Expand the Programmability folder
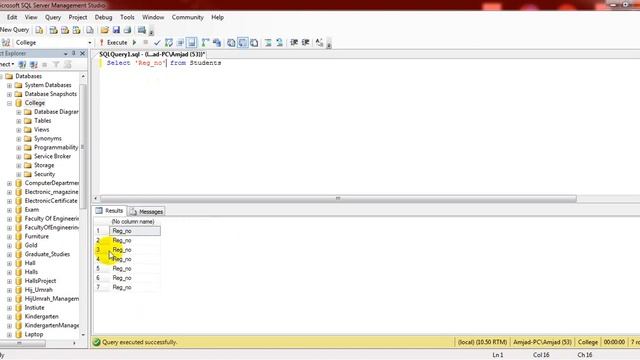This screenshot has height=360, width=640. click(x=19, y=148)
